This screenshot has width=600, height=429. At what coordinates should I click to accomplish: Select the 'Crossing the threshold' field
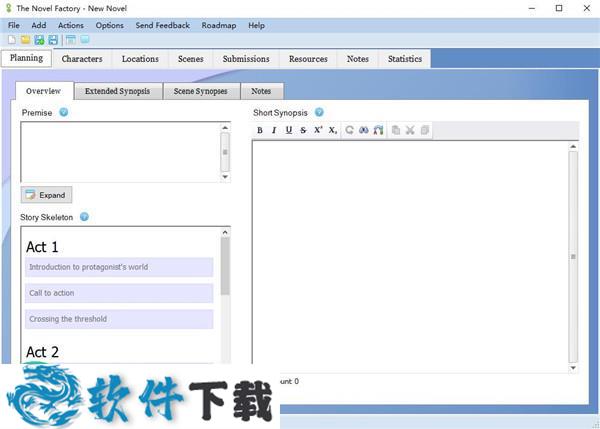119,319
